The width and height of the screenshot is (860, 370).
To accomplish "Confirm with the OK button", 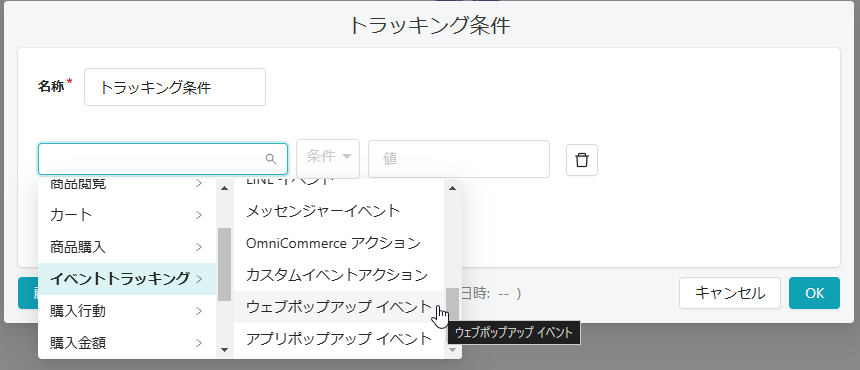I will (x=814, y=293).
